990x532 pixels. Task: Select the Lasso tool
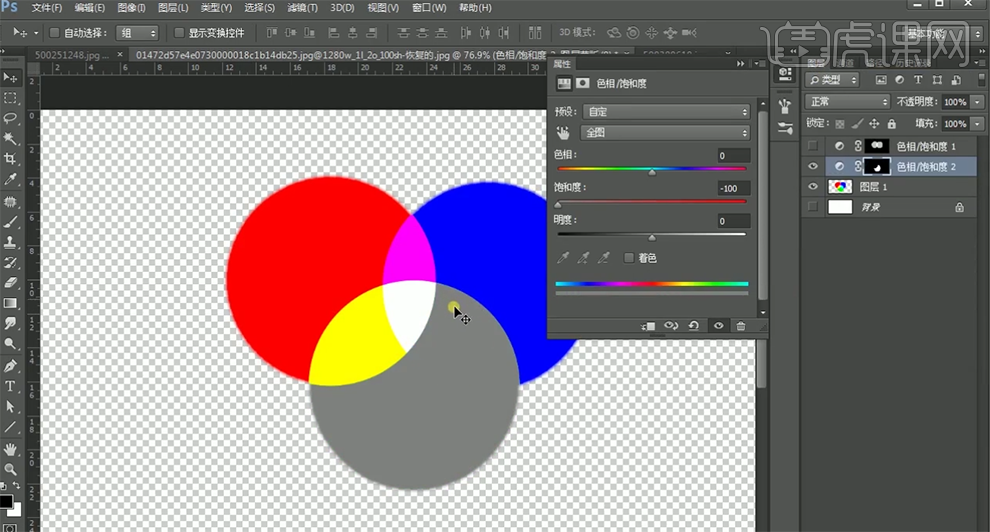click(x=11, y=118)
